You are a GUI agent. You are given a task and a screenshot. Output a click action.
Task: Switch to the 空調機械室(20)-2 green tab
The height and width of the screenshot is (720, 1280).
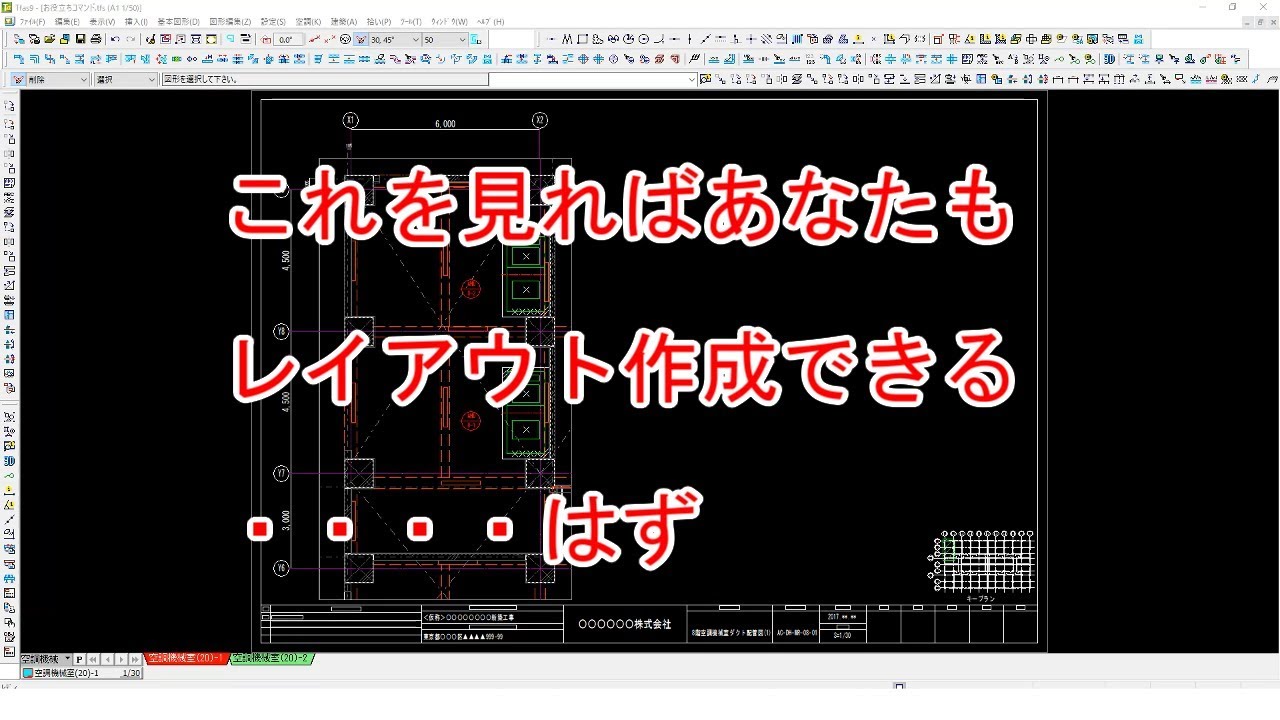(x=272, y=658)
